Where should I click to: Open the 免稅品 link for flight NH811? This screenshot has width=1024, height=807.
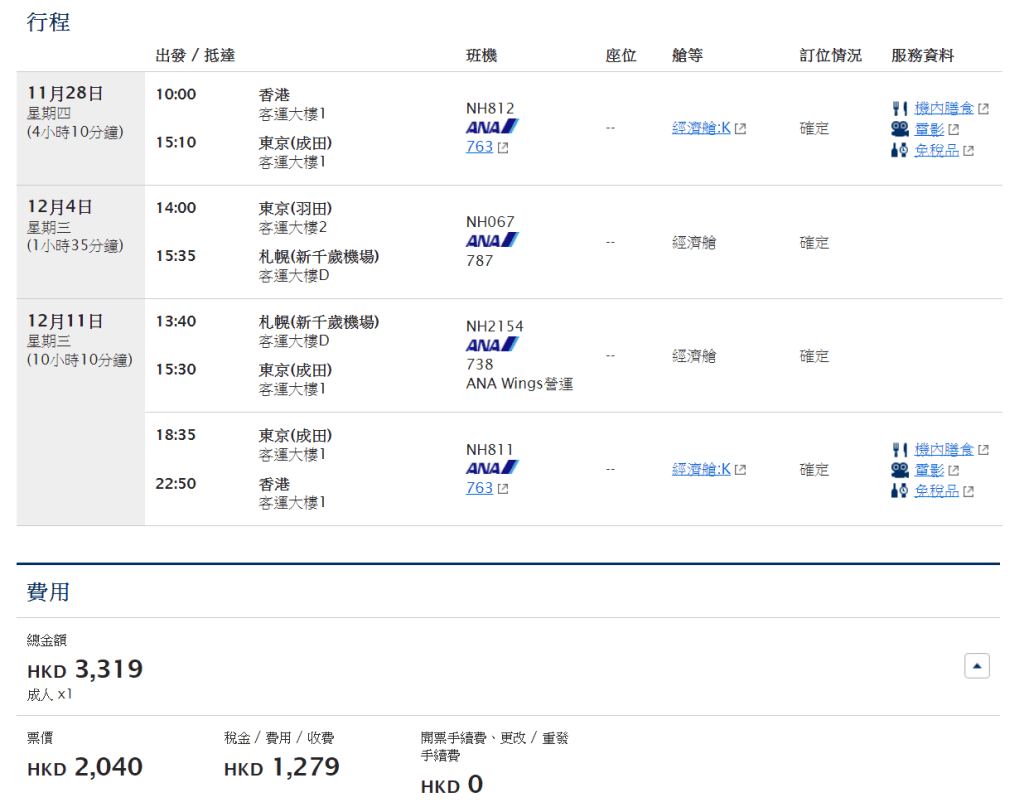click(x=936, y=491)
